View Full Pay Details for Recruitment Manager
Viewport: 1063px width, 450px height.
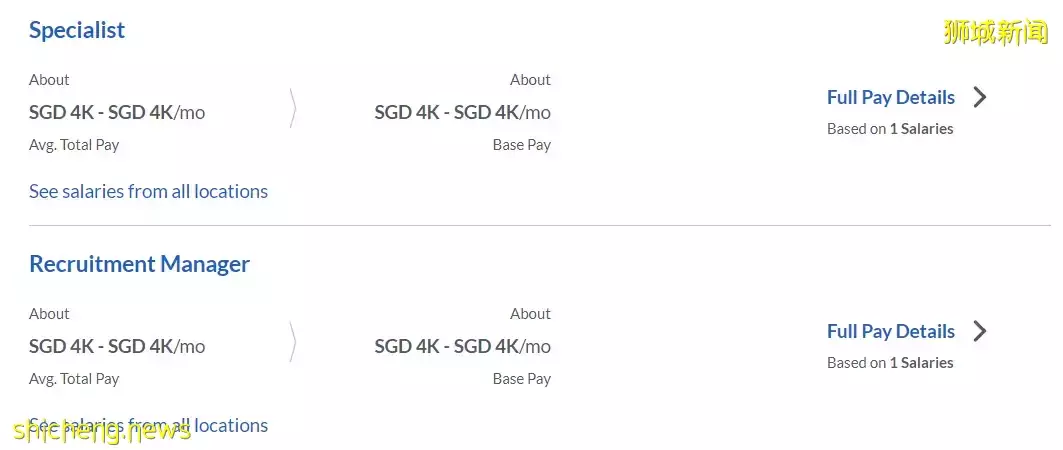click(890, 331)
